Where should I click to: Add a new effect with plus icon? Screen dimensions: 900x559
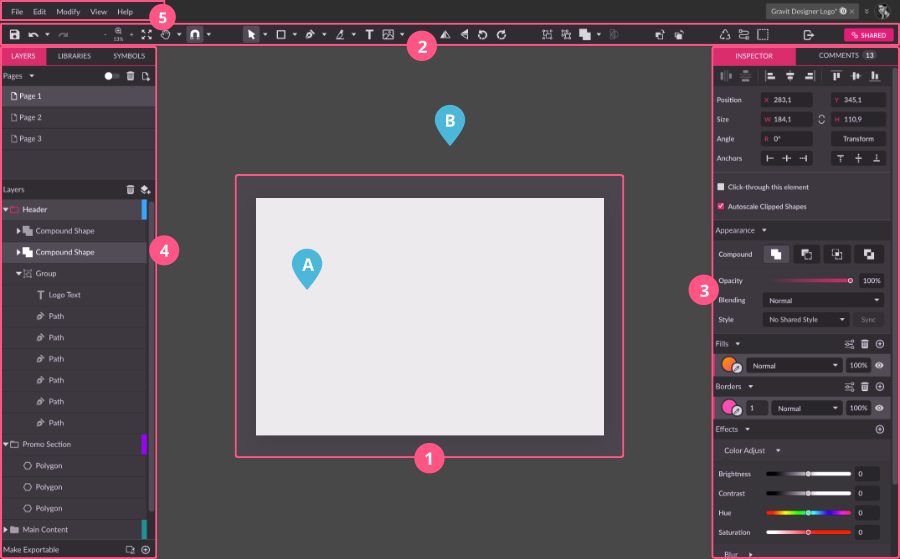(x=880, y=429)
